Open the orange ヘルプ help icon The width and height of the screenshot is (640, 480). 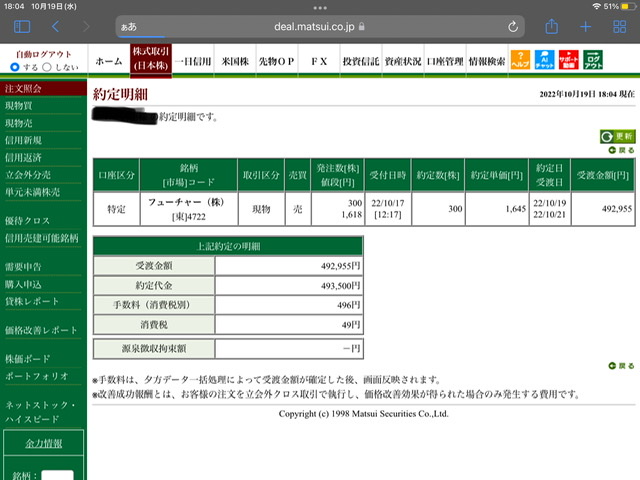(x=520, y=60)
